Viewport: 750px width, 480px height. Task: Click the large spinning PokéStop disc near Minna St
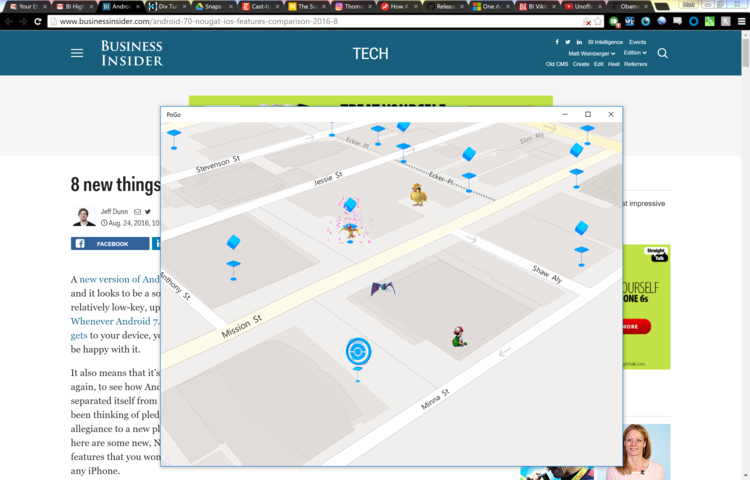(x=358, y=352)
